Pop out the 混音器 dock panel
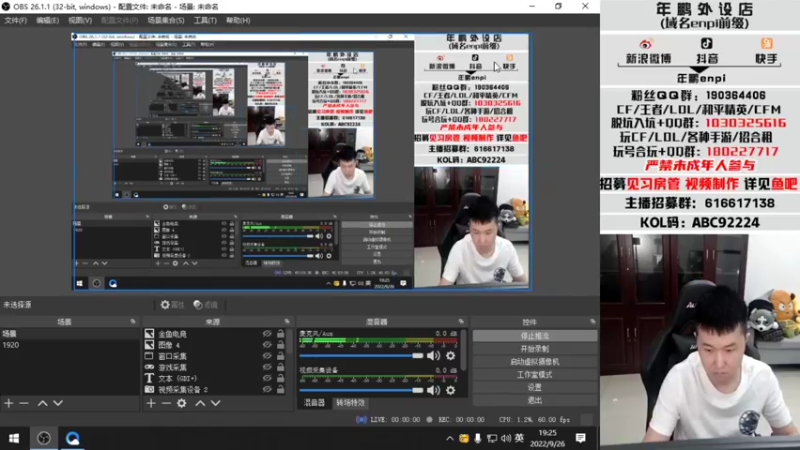 coord(461,321)
